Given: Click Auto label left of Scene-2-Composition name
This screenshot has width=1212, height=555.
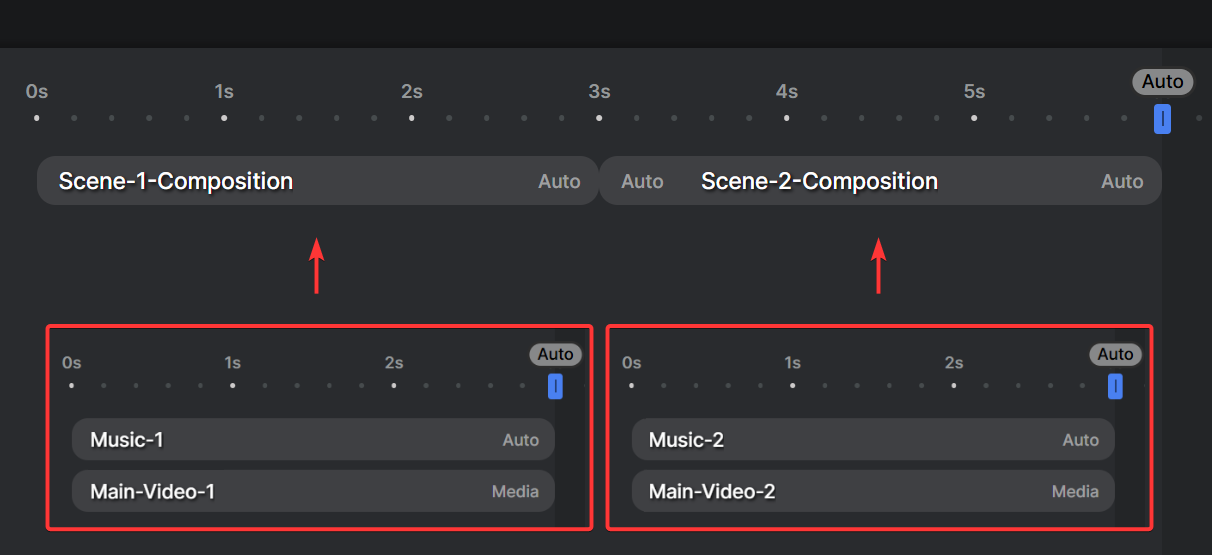Looking at the screenshot, I should pos(642,181).
